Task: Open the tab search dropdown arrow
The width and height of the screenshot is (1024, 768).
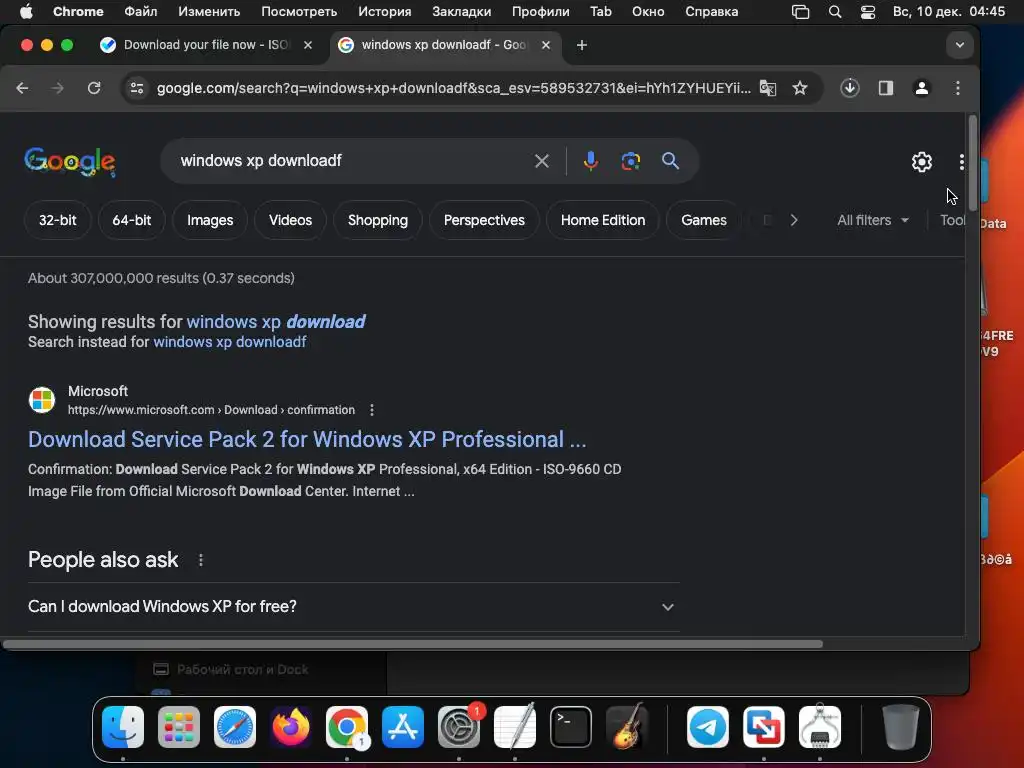Action: (959, 45)
